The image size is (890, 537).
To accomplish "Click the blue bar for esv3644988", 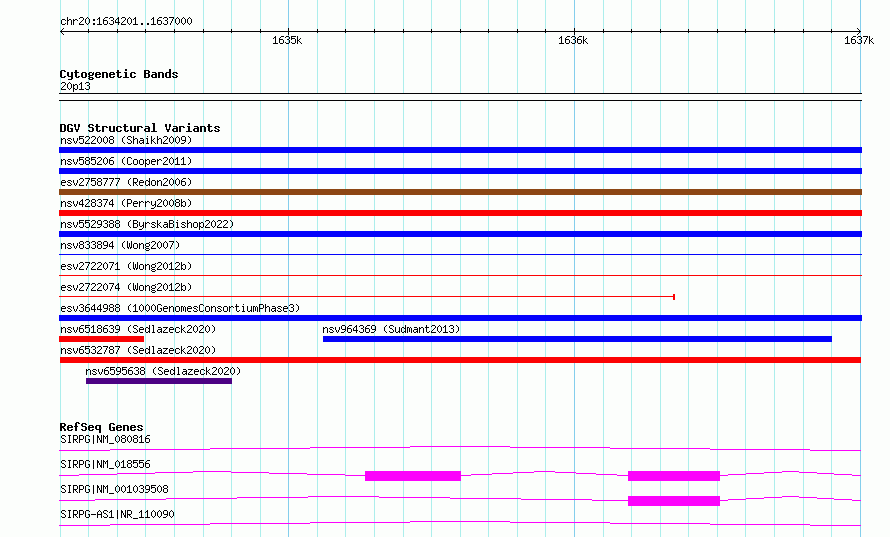I will coord(460,318).
